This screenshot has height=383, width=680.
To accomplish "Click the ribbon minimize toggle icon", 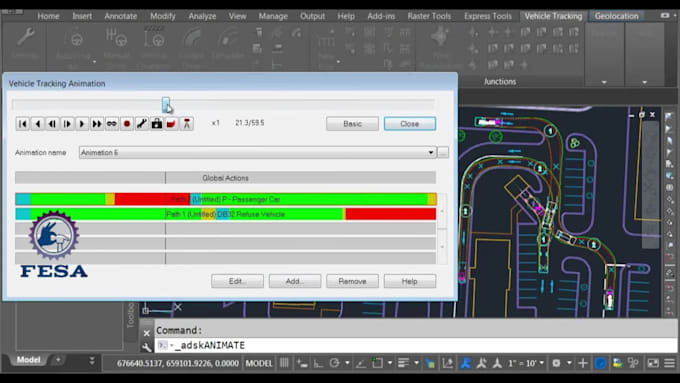I will click(665, 16).
